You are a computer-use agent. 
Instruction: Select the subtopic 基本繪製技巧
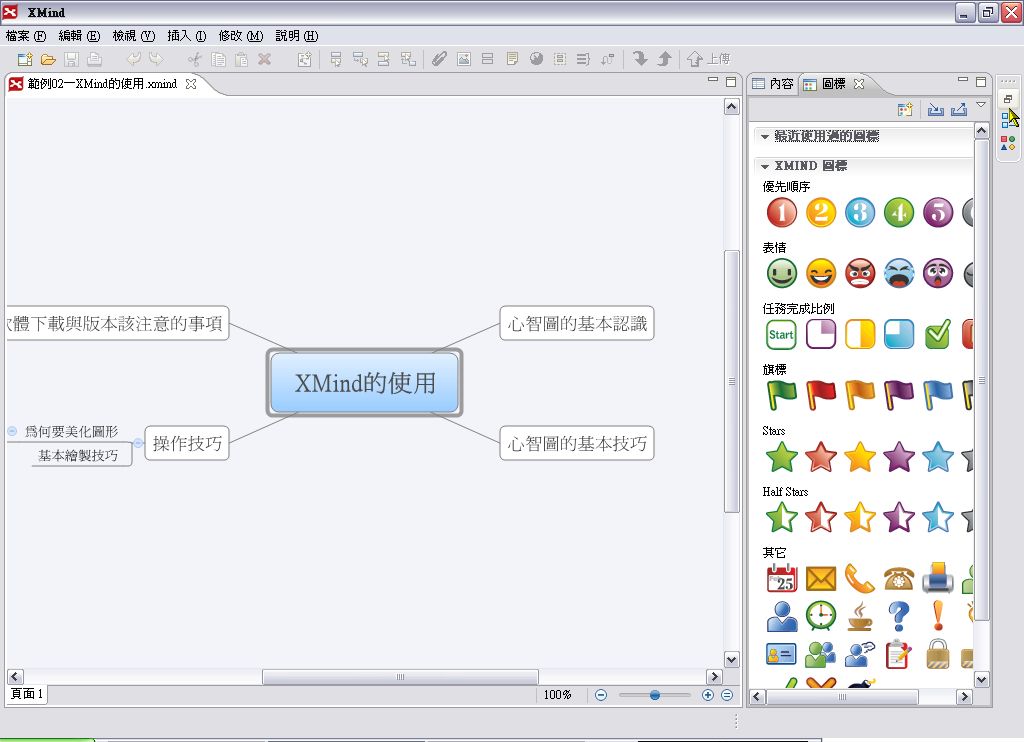point(78,455)
